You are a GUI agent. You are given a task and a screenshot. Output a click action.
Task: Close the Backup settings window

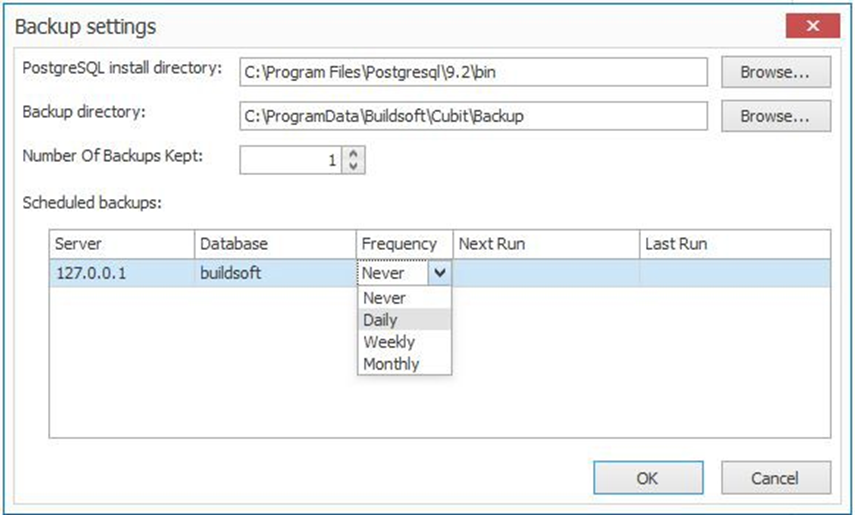coord(812,26)
